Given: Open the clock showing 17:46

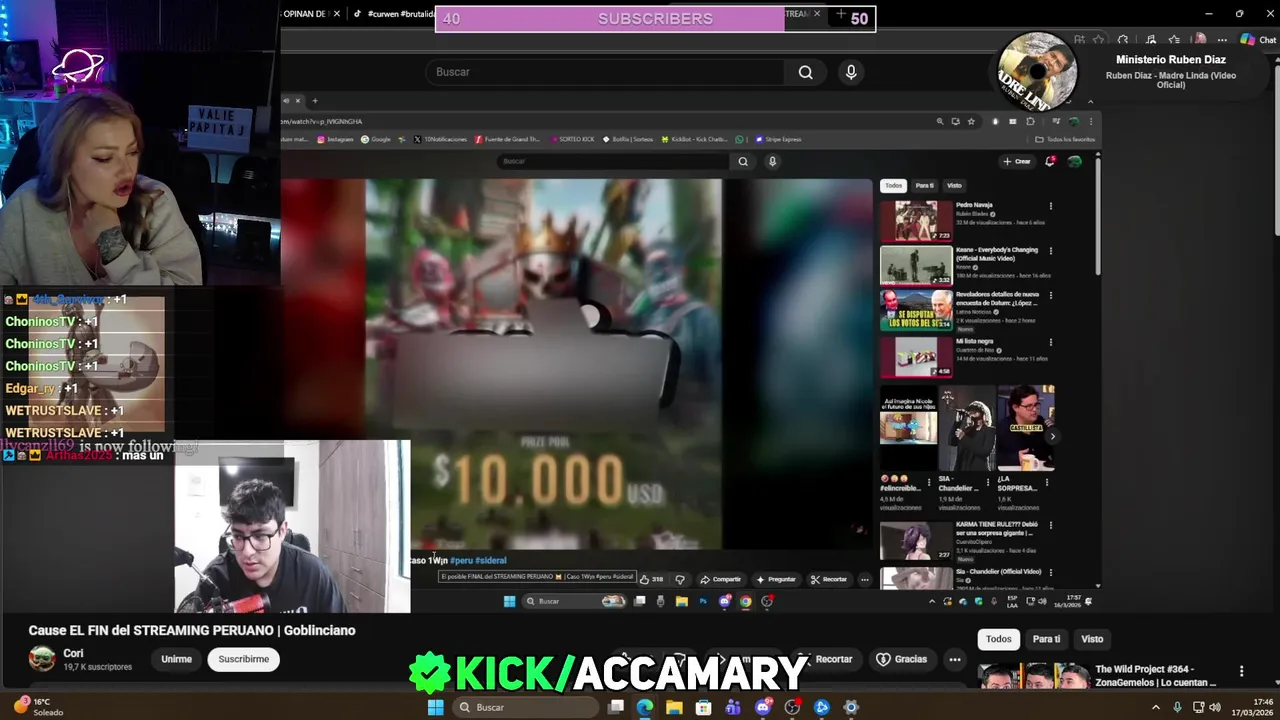Looking at the screenshot, I should [x=1252, y=707].
